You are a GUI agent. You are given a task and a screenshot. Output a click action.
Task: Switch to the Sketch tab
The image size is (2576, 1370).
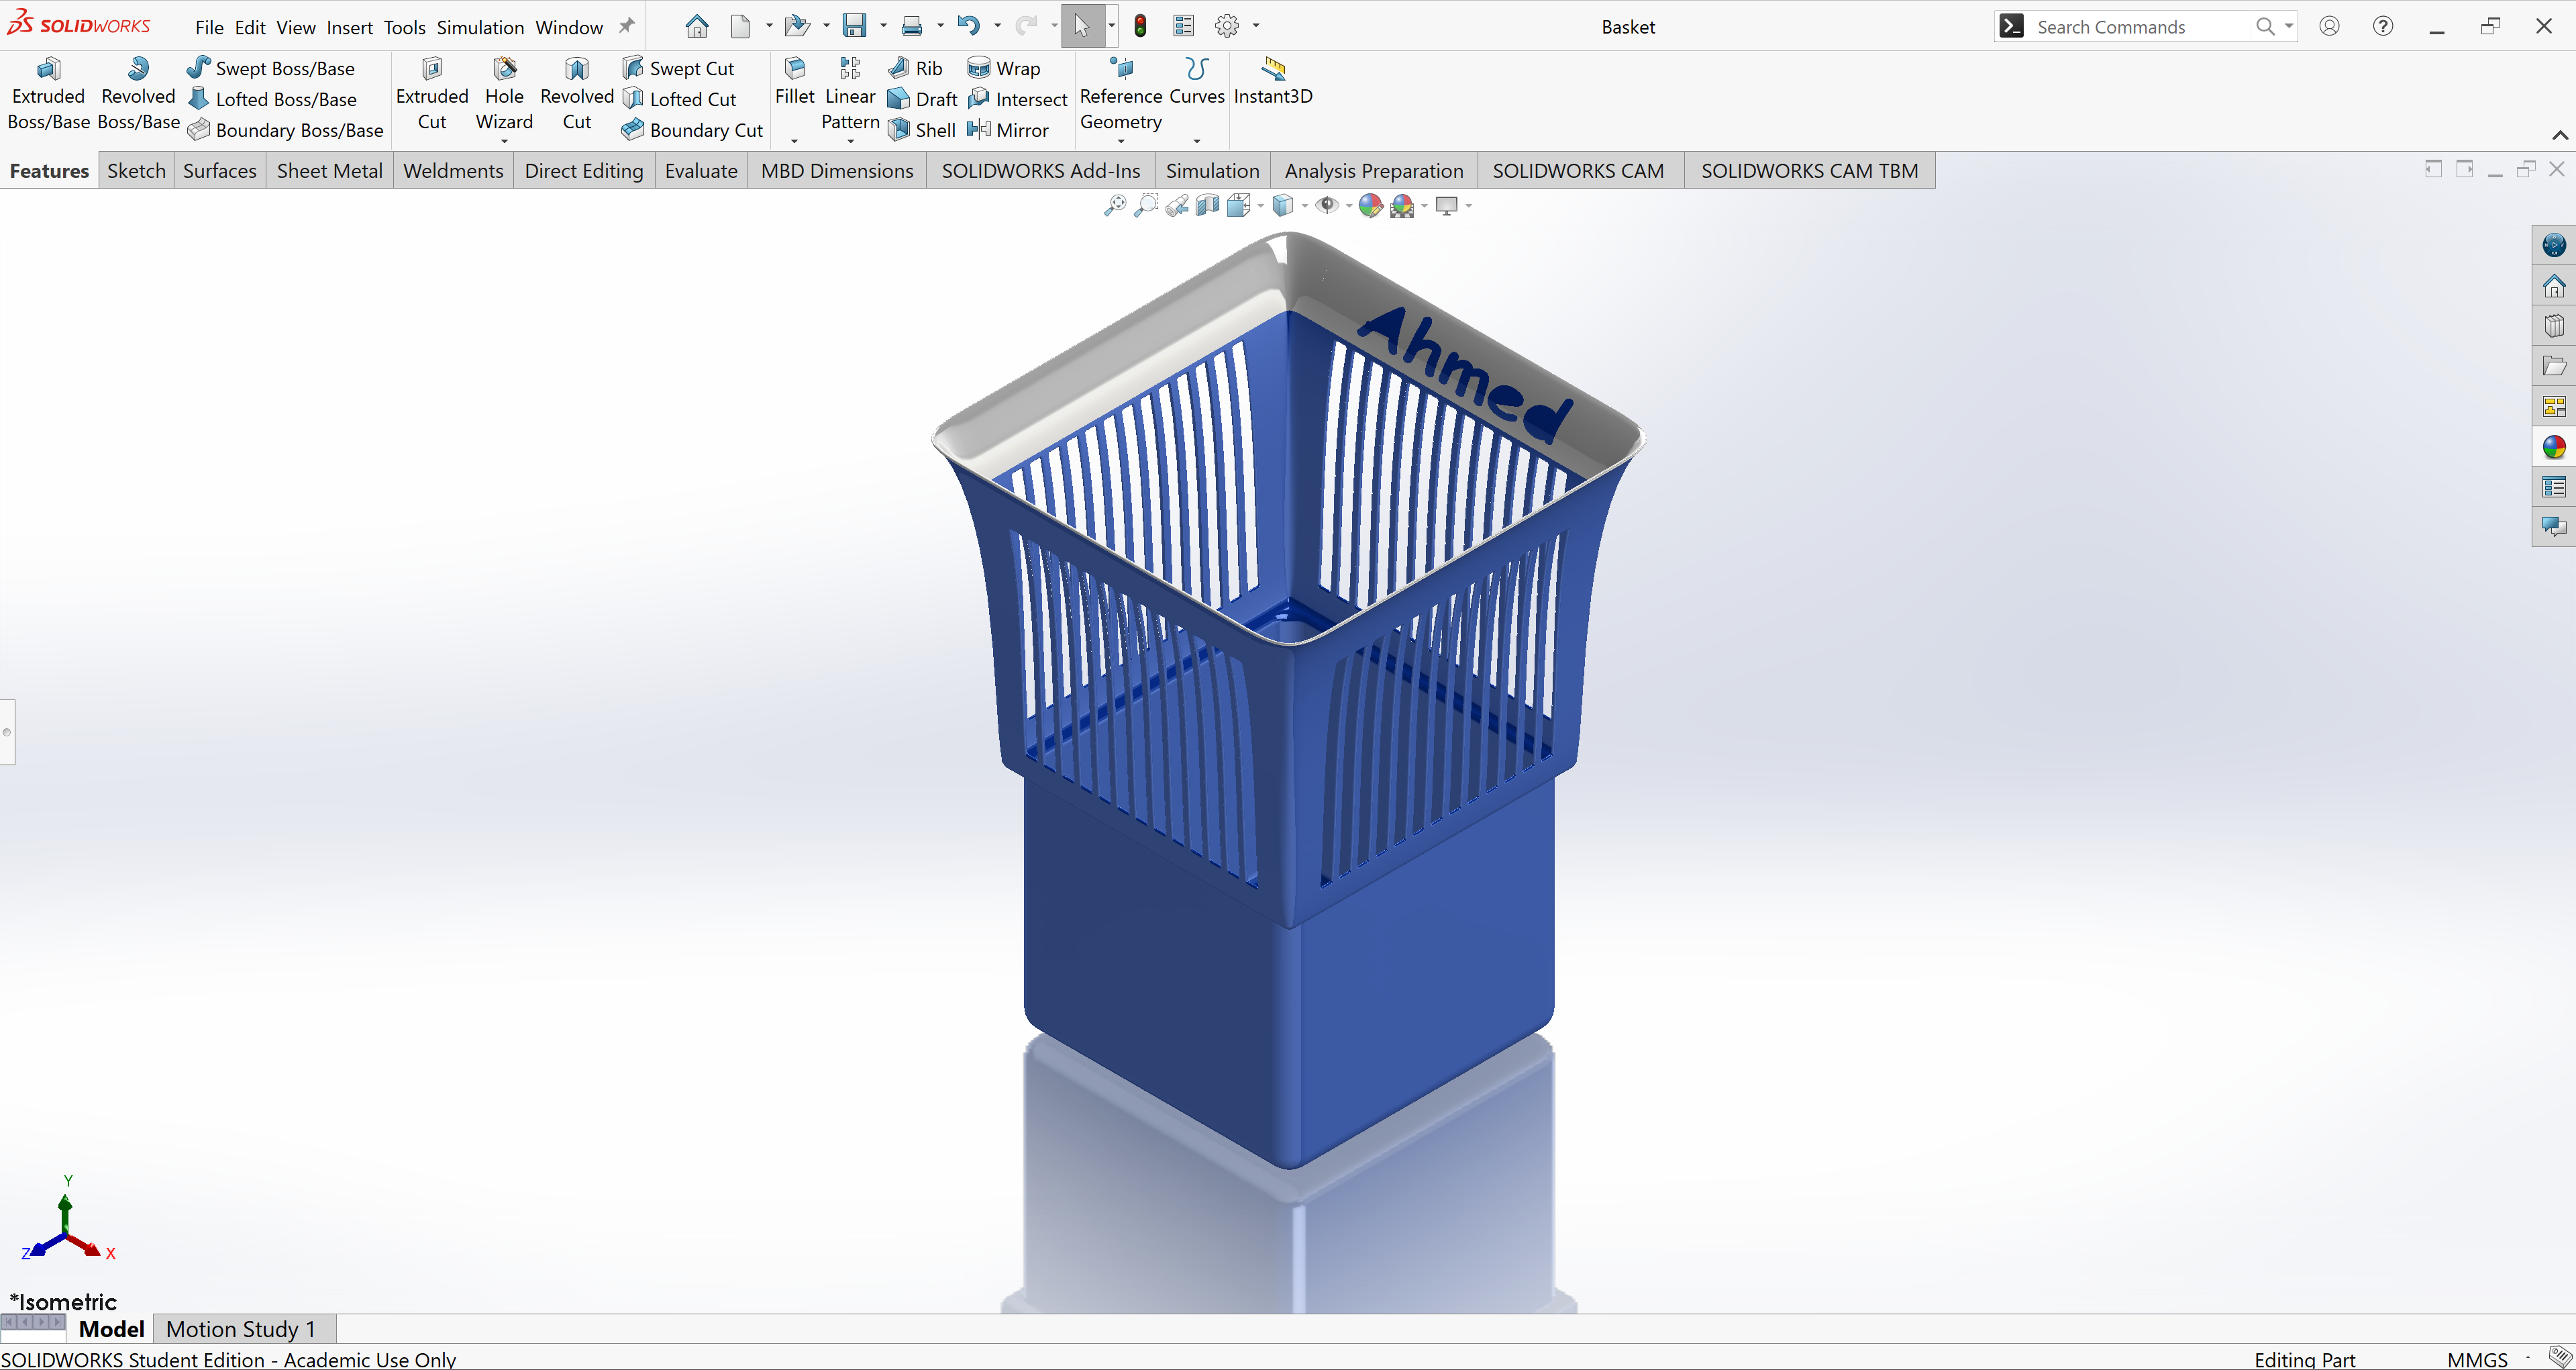(136, 171)
